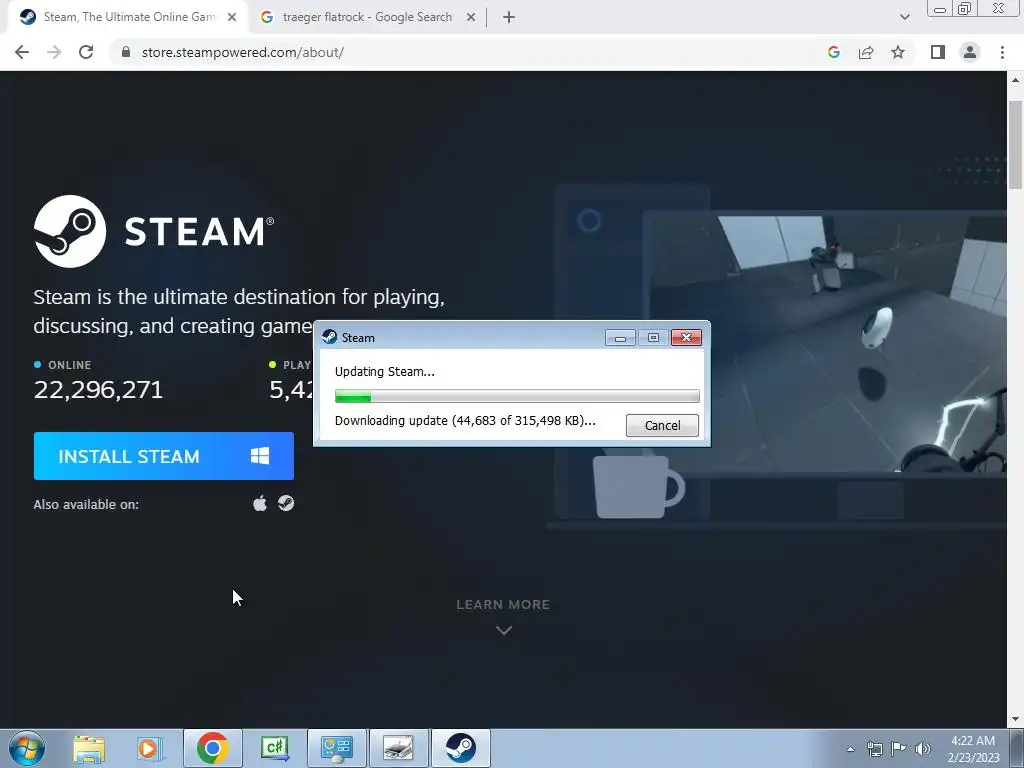Click the browser forward arrow
Viewport: 1024px width, 768px height.
coord(54,52)
